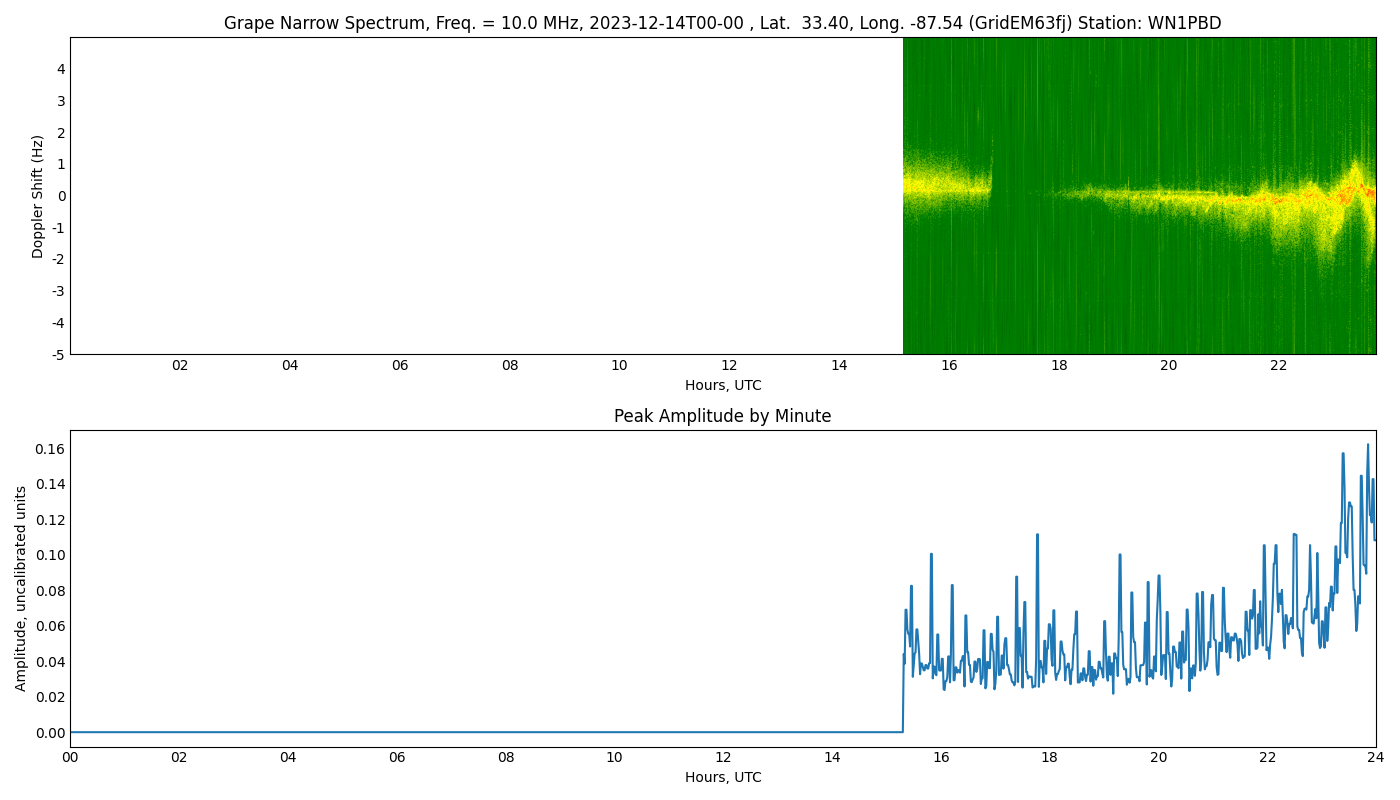Click the 0.00 amplitude tick label
This screenshot has width=1400, height=800.
click(x=50, y=733)
